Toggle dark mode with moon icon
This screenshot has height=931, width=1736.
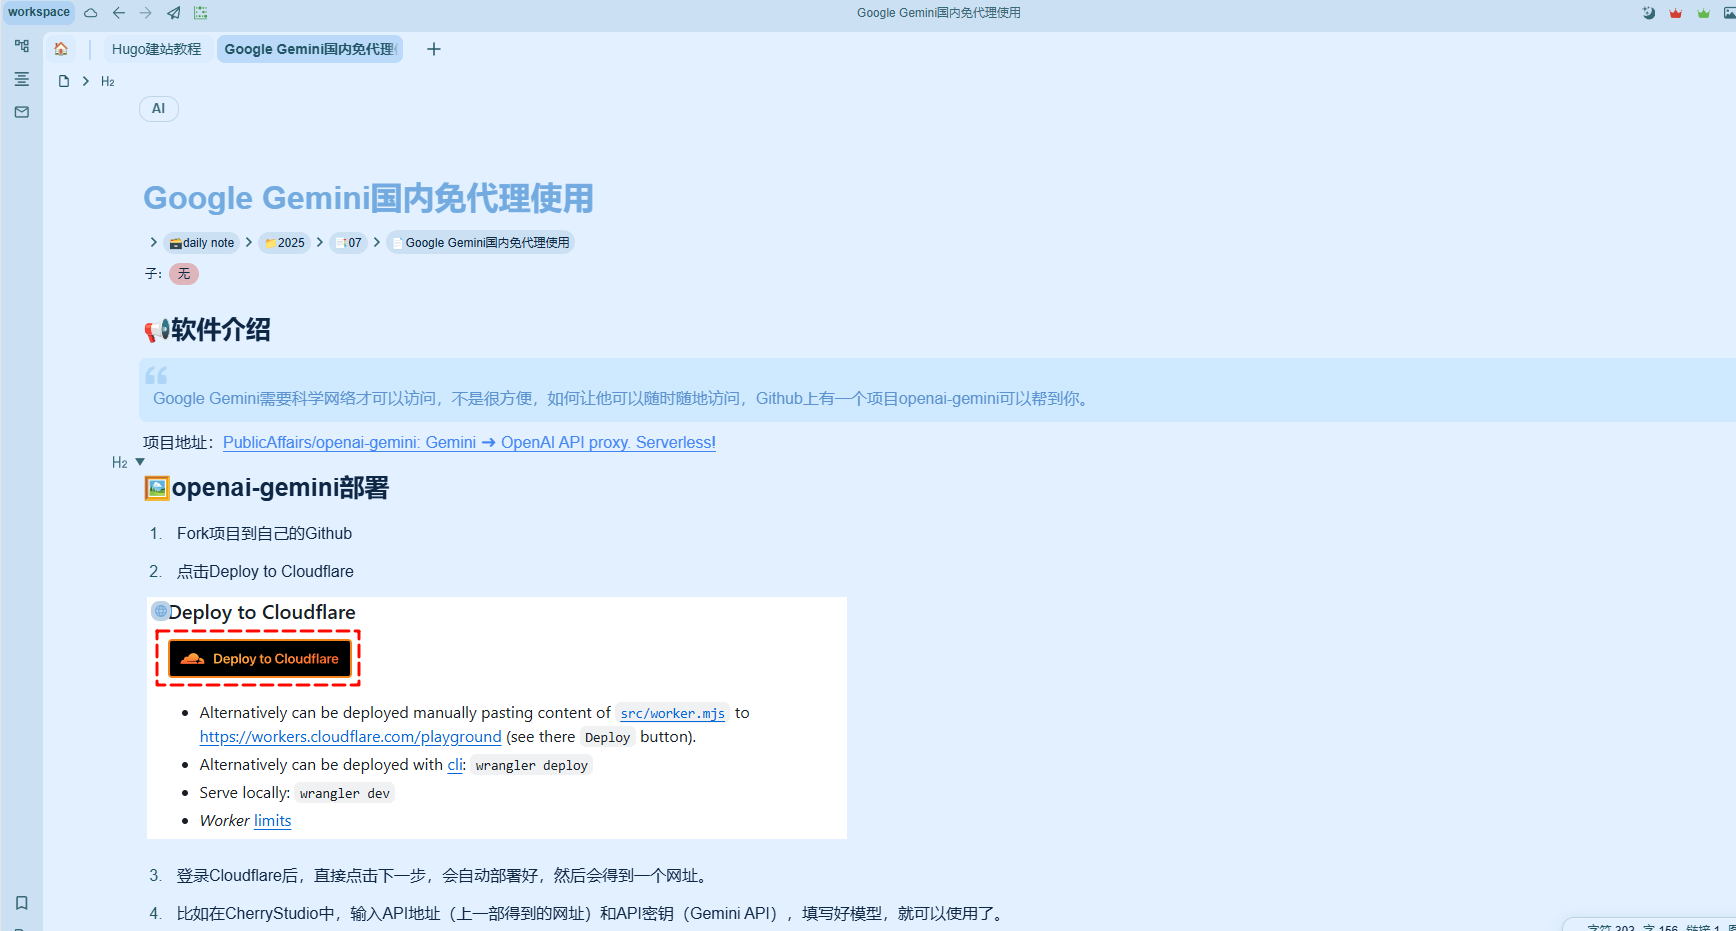tap(1648, 13)
